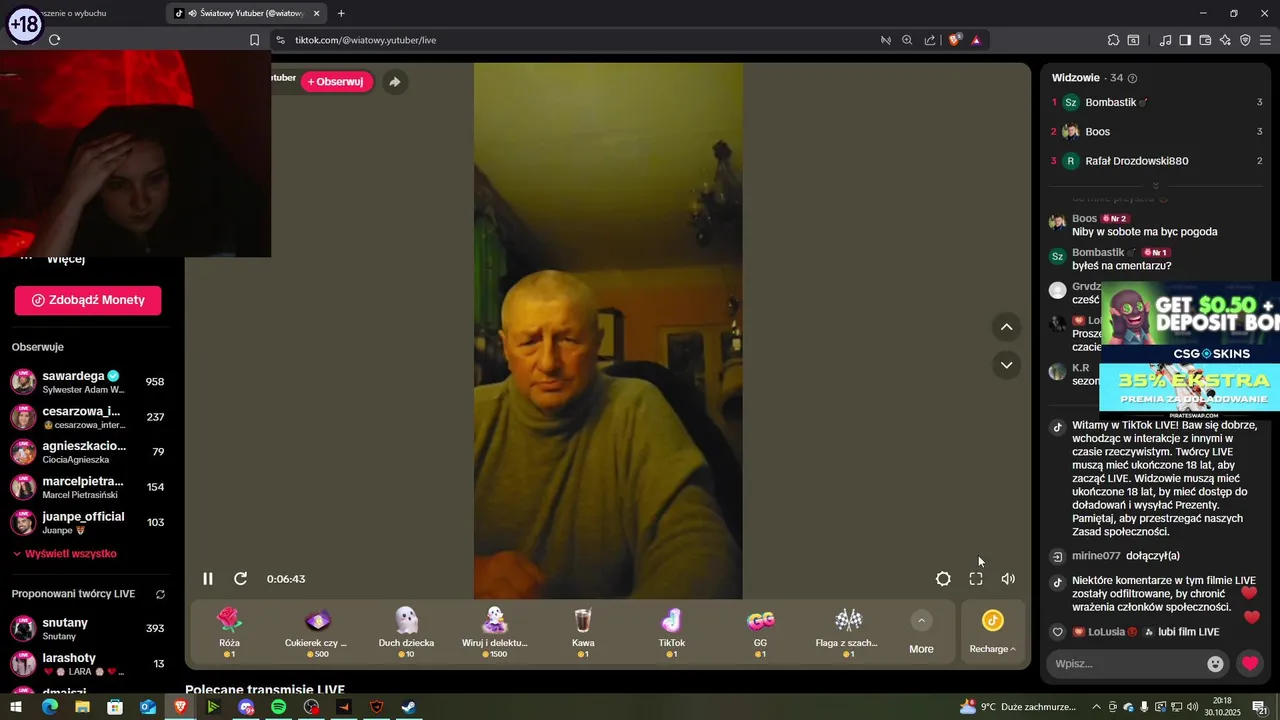Screen dimensions: 1280x720
Task: Select top viewer Bombastik
Action: pos(1155,103)
